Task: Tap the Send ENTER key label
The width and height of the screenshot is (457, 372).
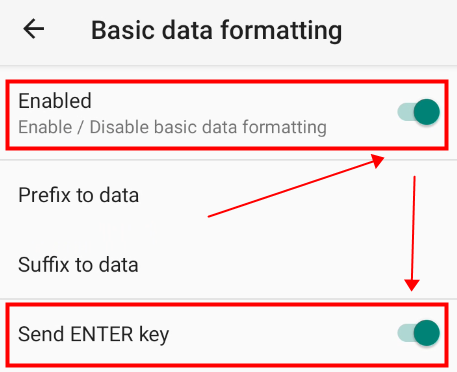Action: [x=94, y=334]
